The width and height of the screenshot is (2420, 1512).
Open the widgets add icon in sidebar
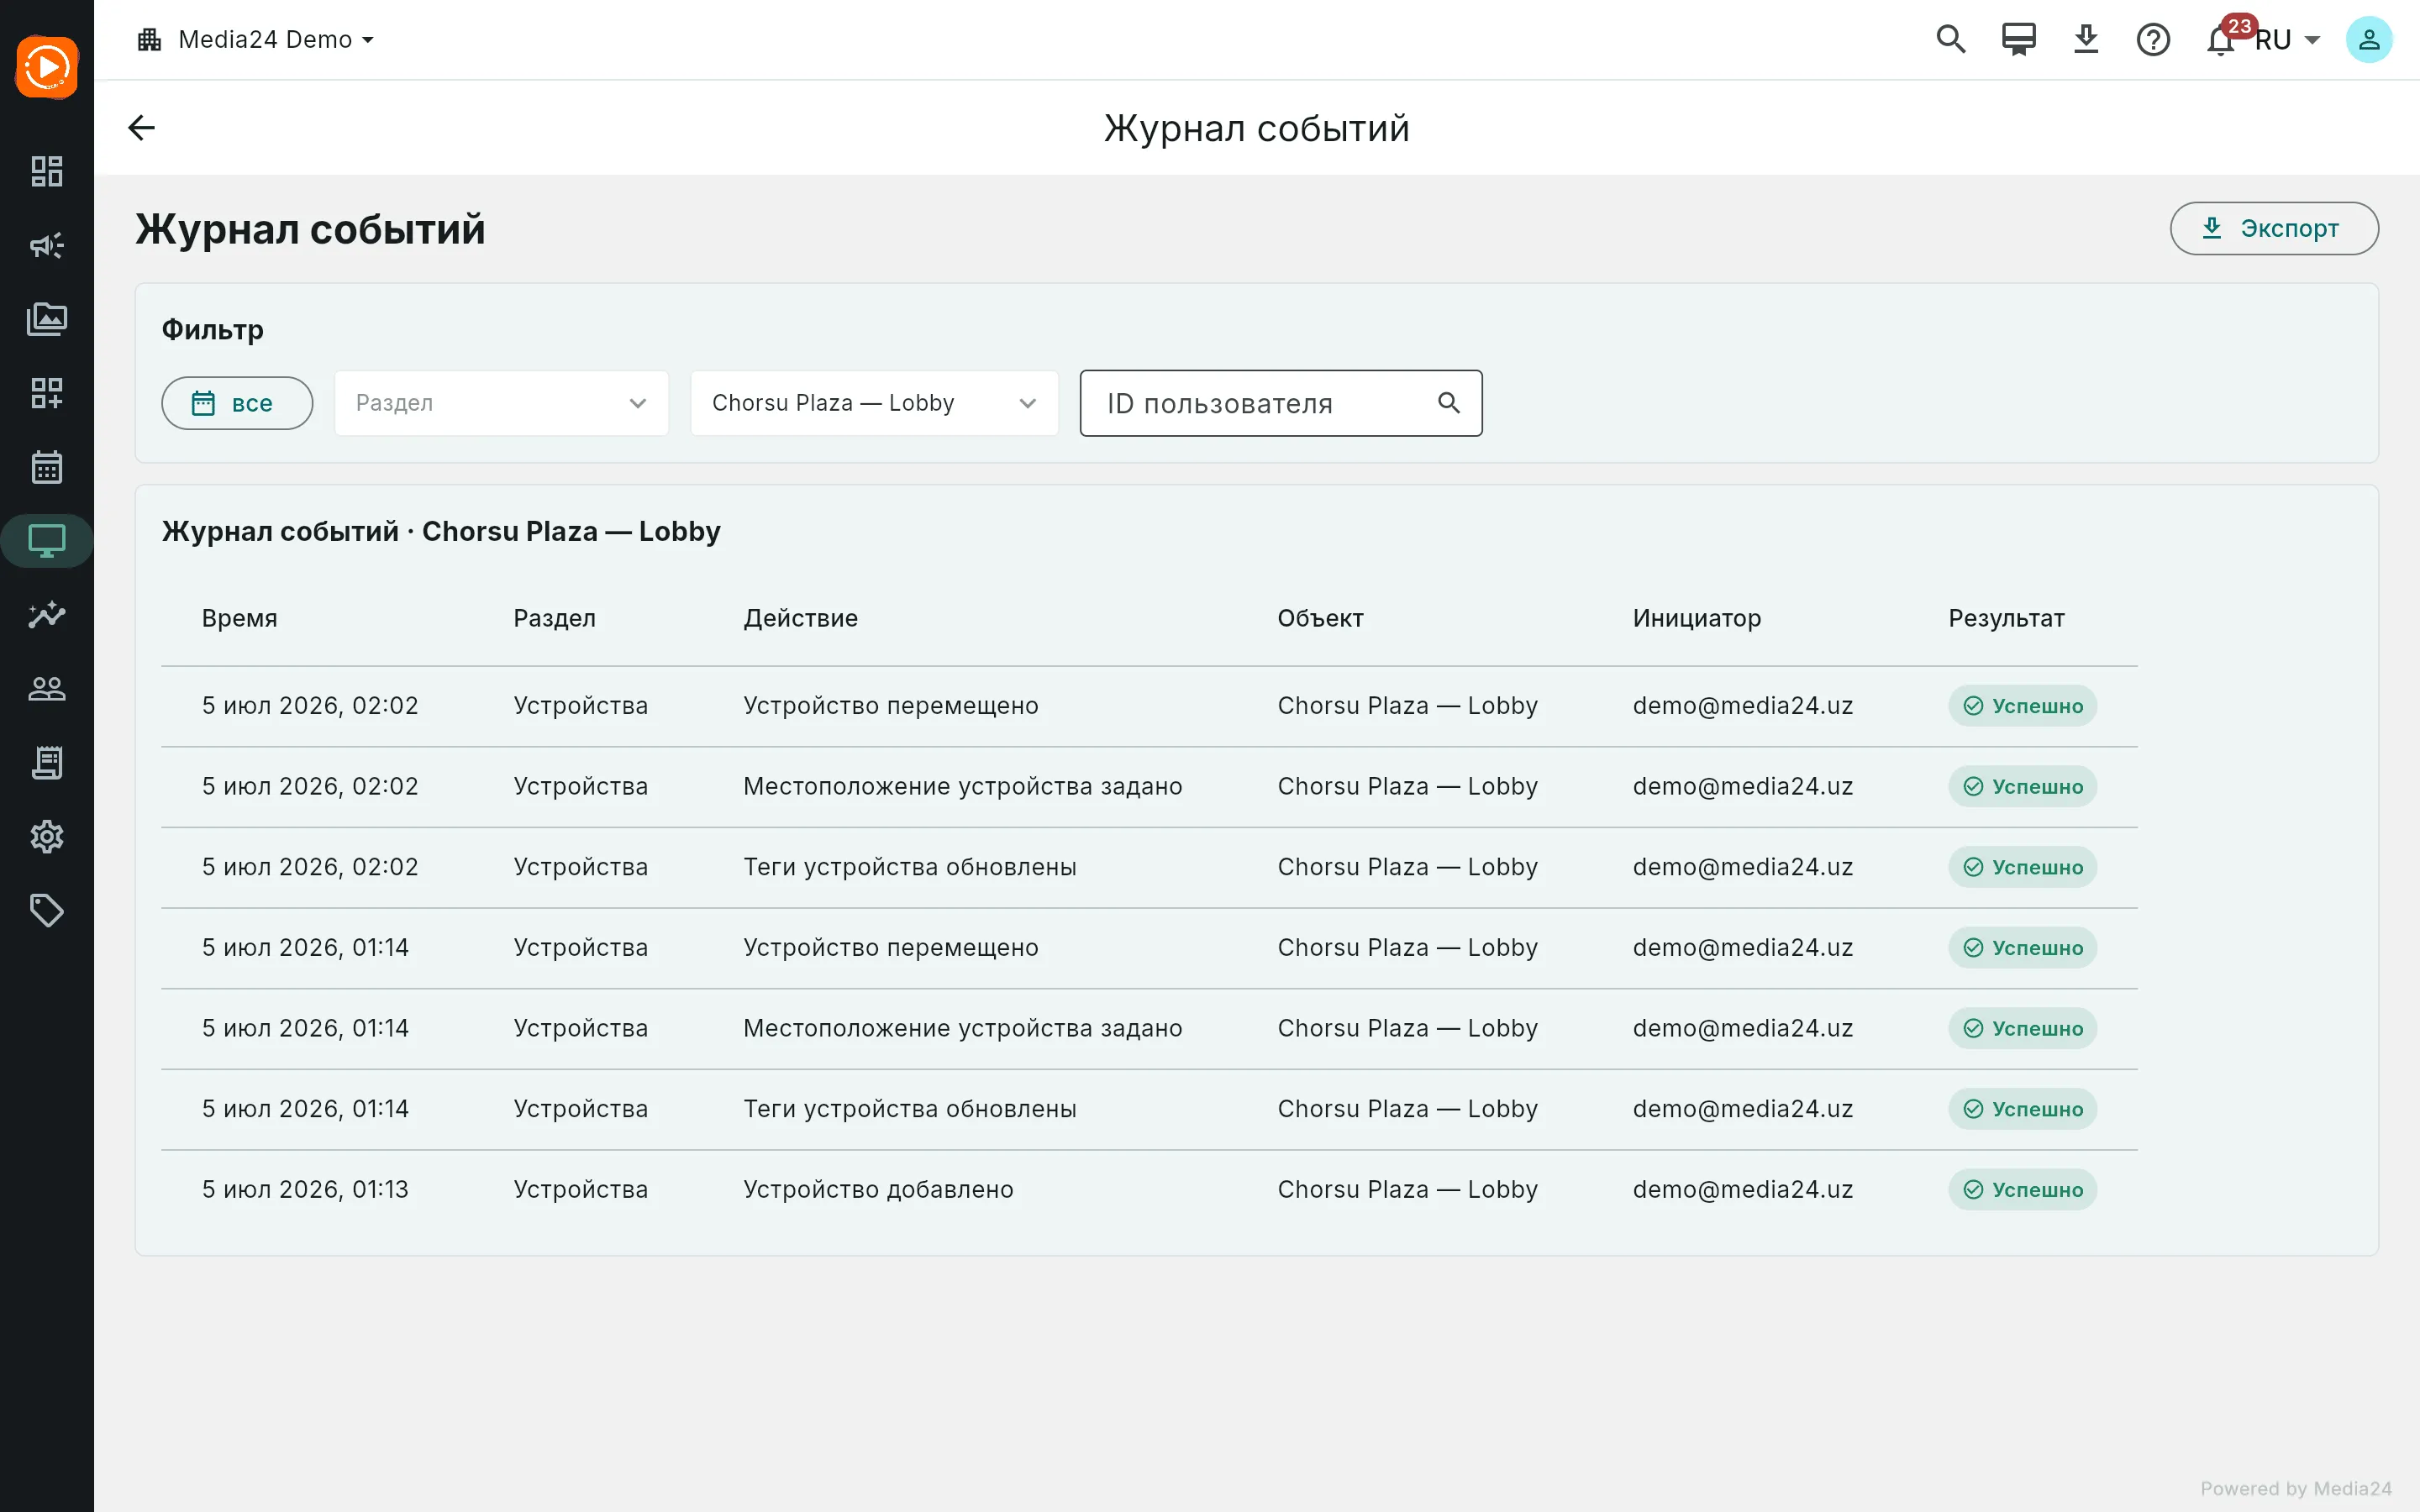click(47, 393)
